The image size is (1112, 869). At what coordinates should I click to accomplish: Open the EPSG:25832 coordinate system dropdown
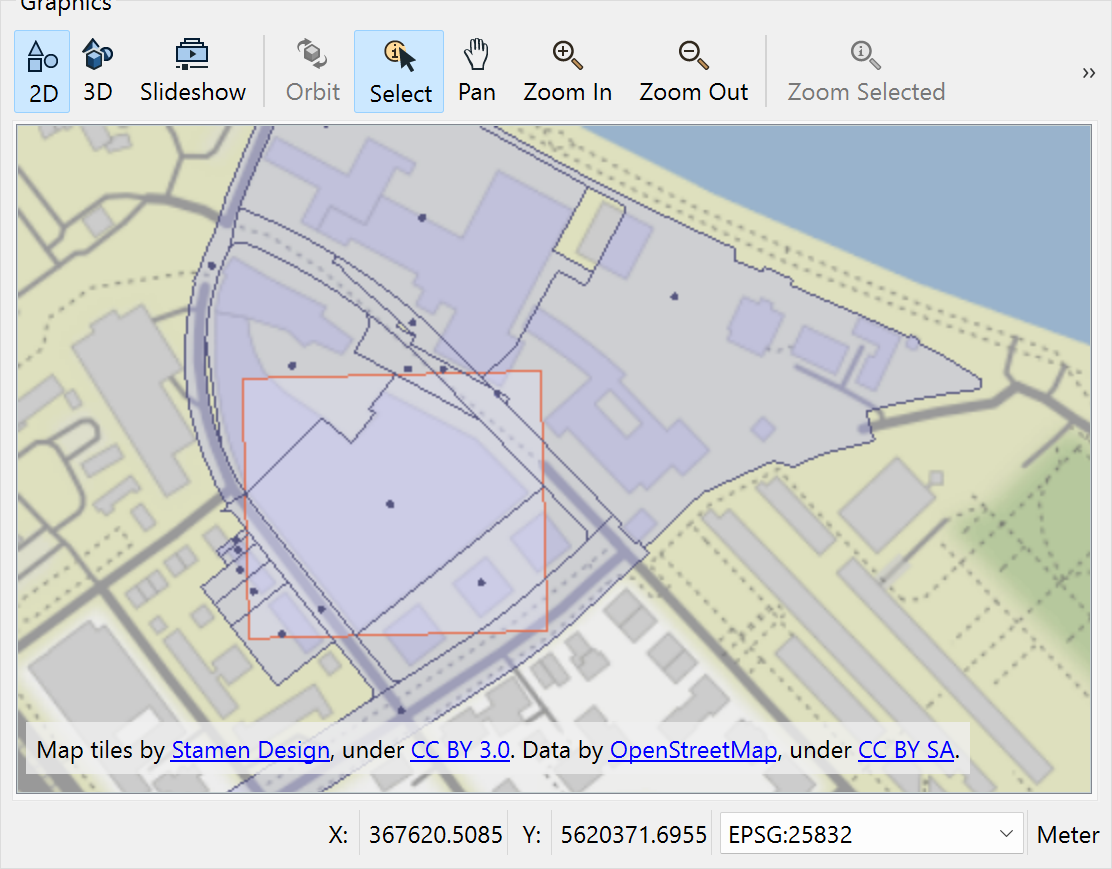coord(871,835)
